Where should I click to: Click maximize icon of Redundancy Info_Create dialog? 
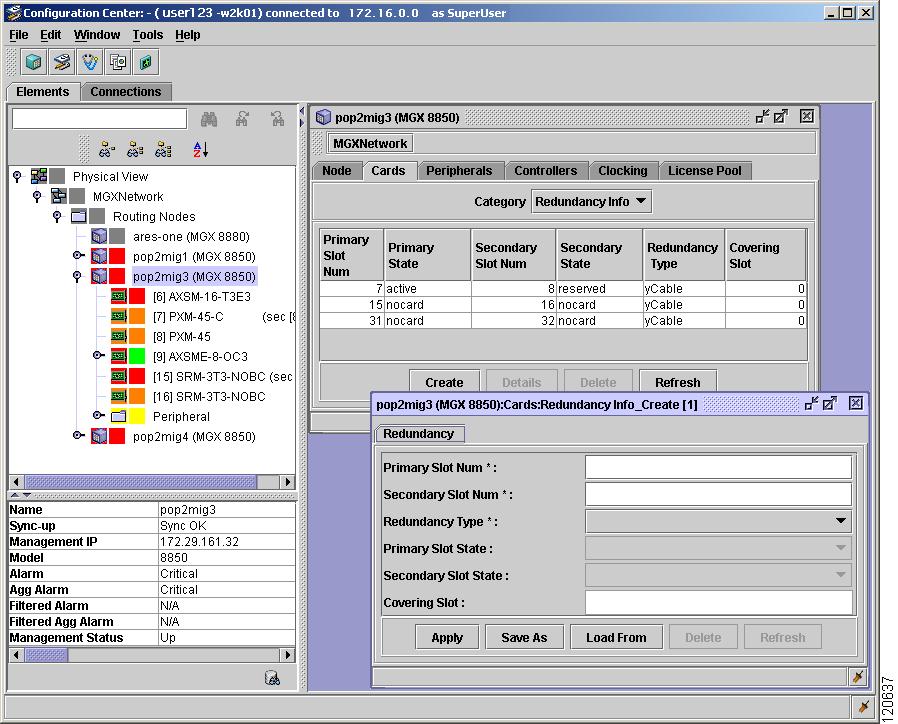[830, 404]
